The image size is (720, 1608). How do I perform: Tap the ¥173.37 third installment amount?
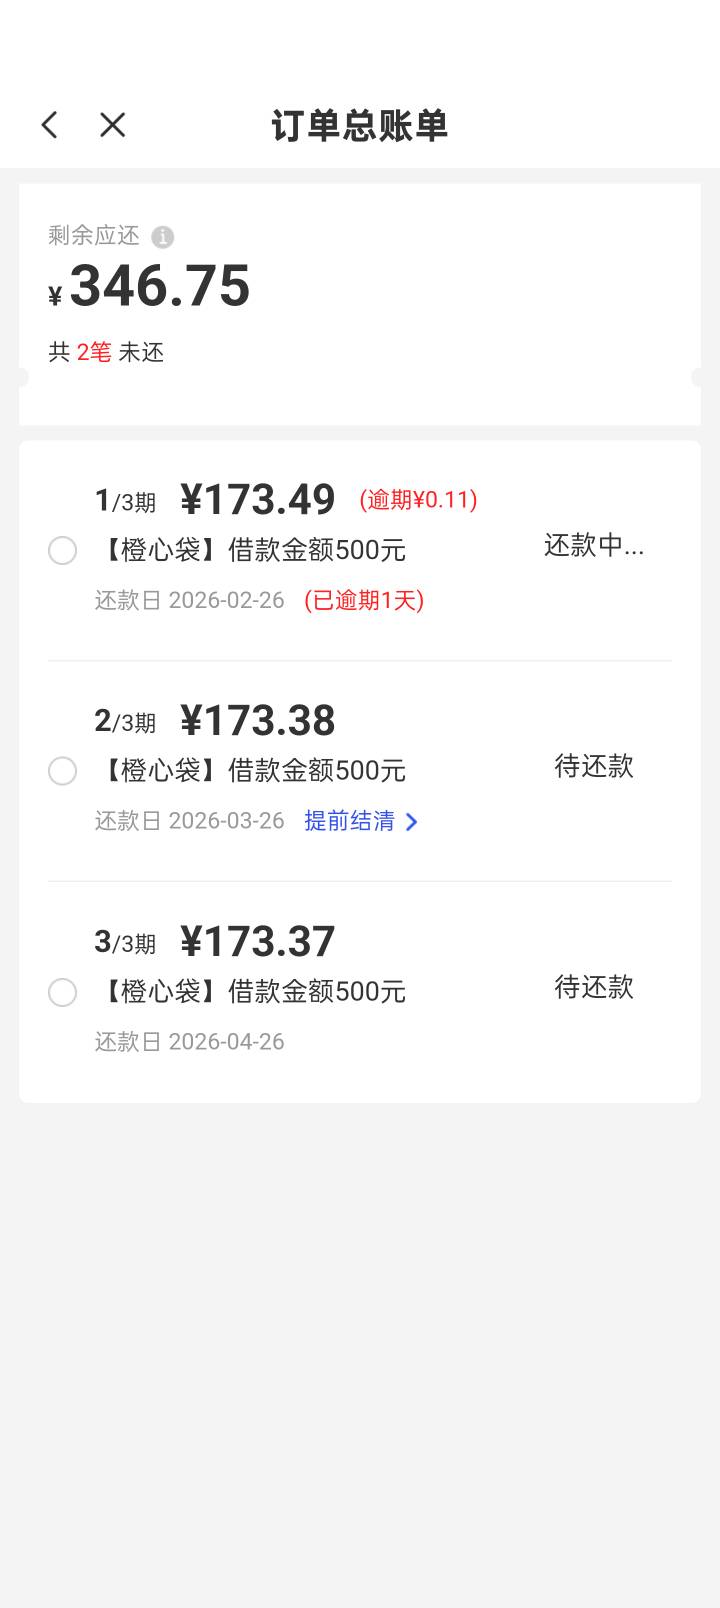tap(258, 941)
